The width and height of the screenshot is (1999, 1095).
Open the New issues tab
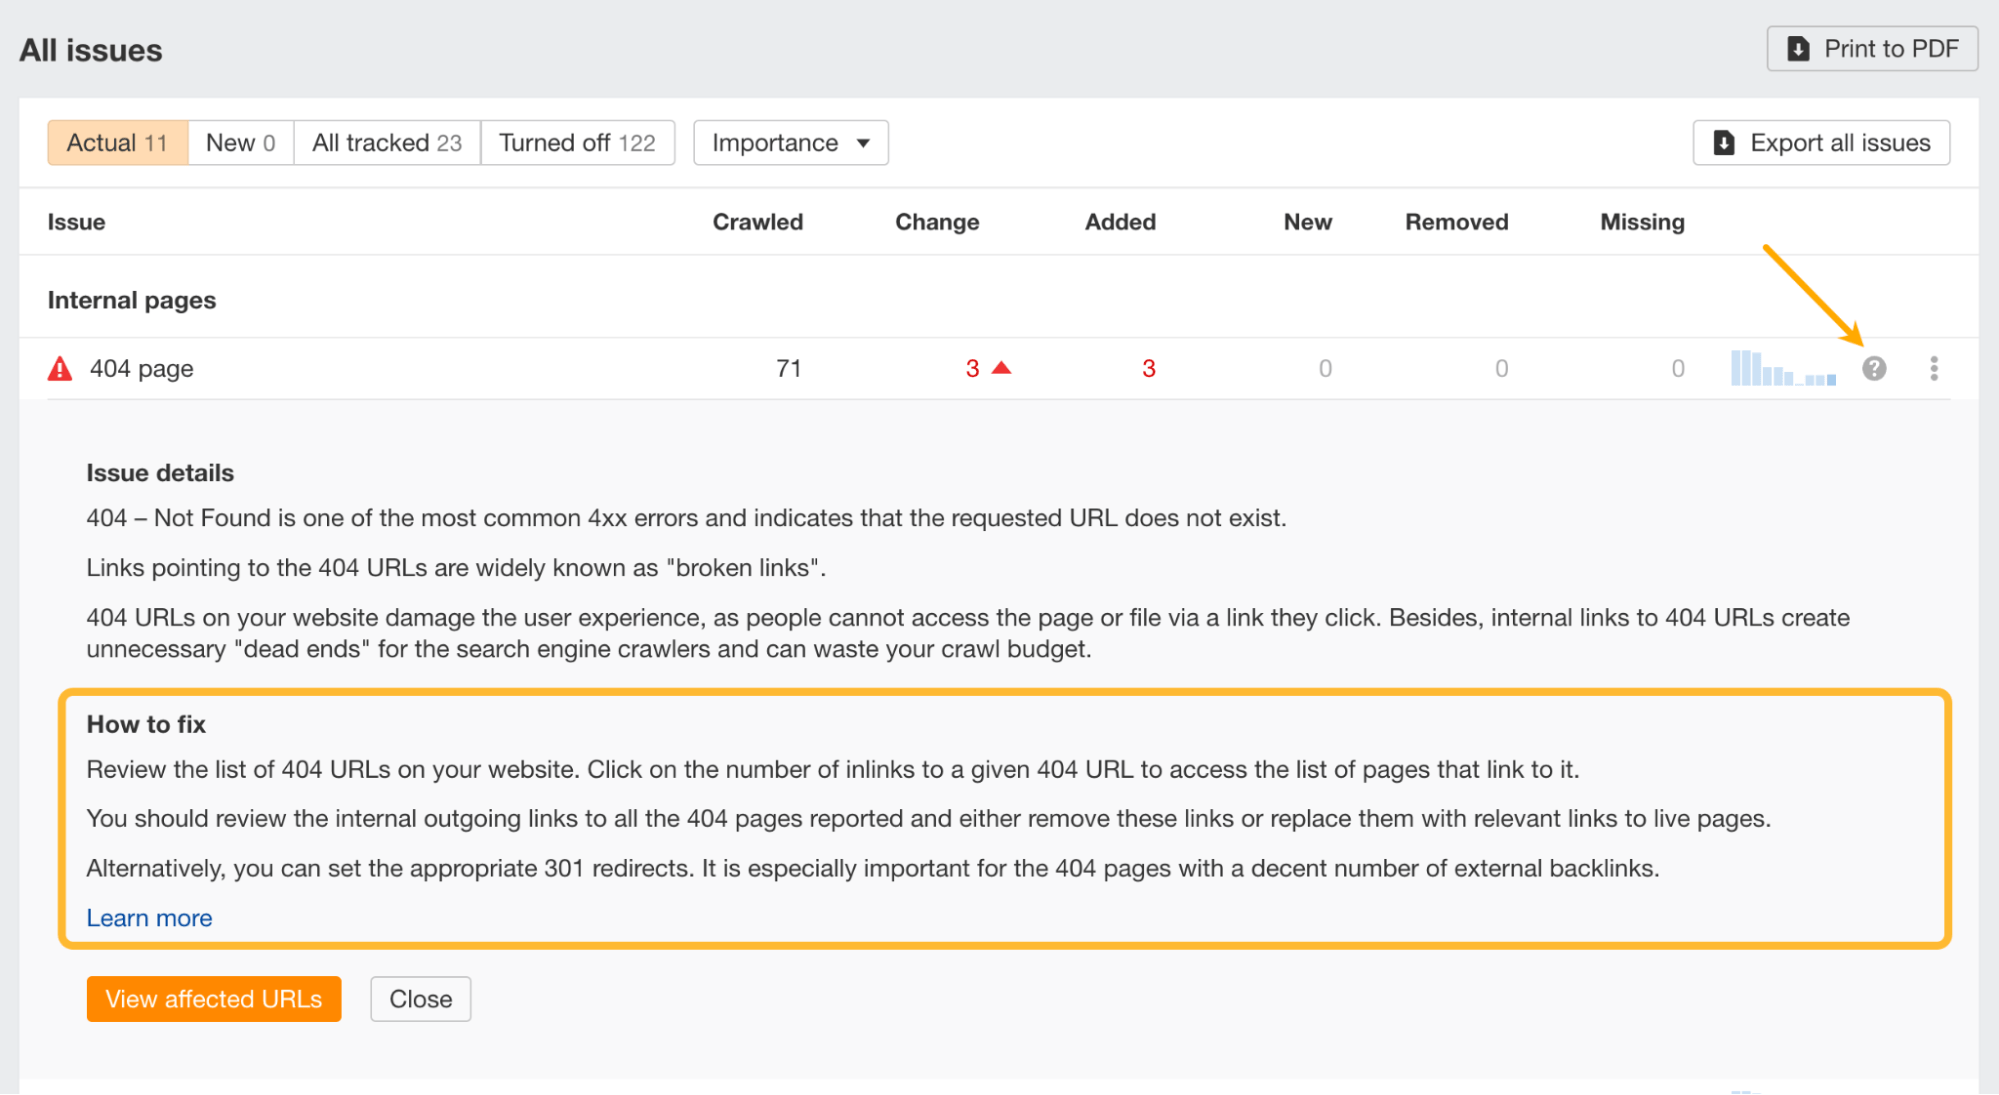tap(239, 142)
